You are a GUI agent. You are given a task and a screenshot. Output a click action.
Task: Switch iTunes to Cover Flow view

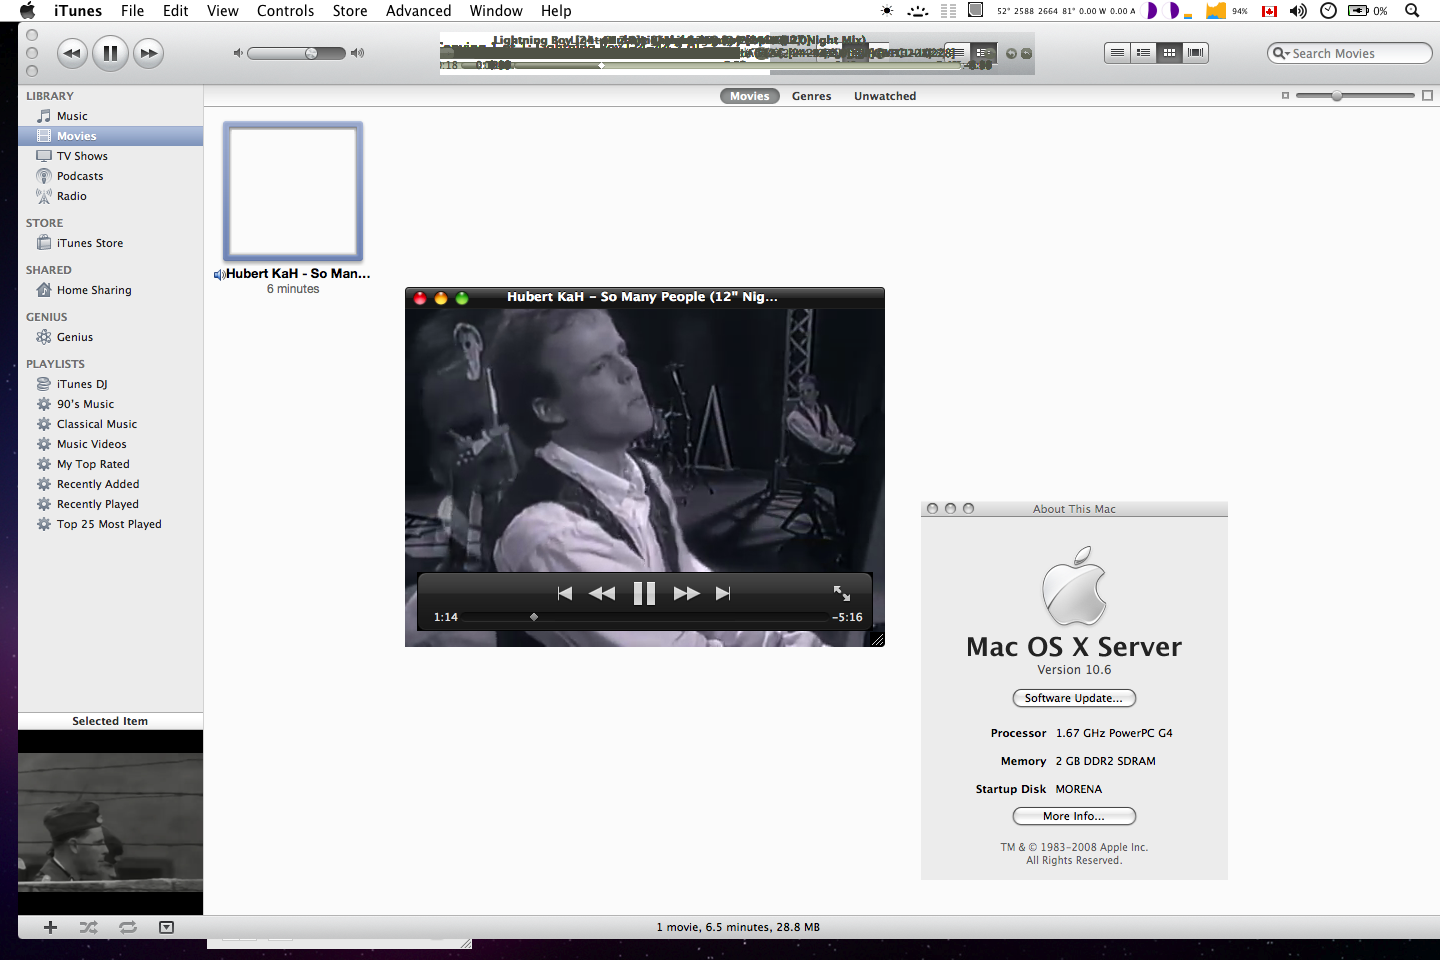[x=1196, y=53]
